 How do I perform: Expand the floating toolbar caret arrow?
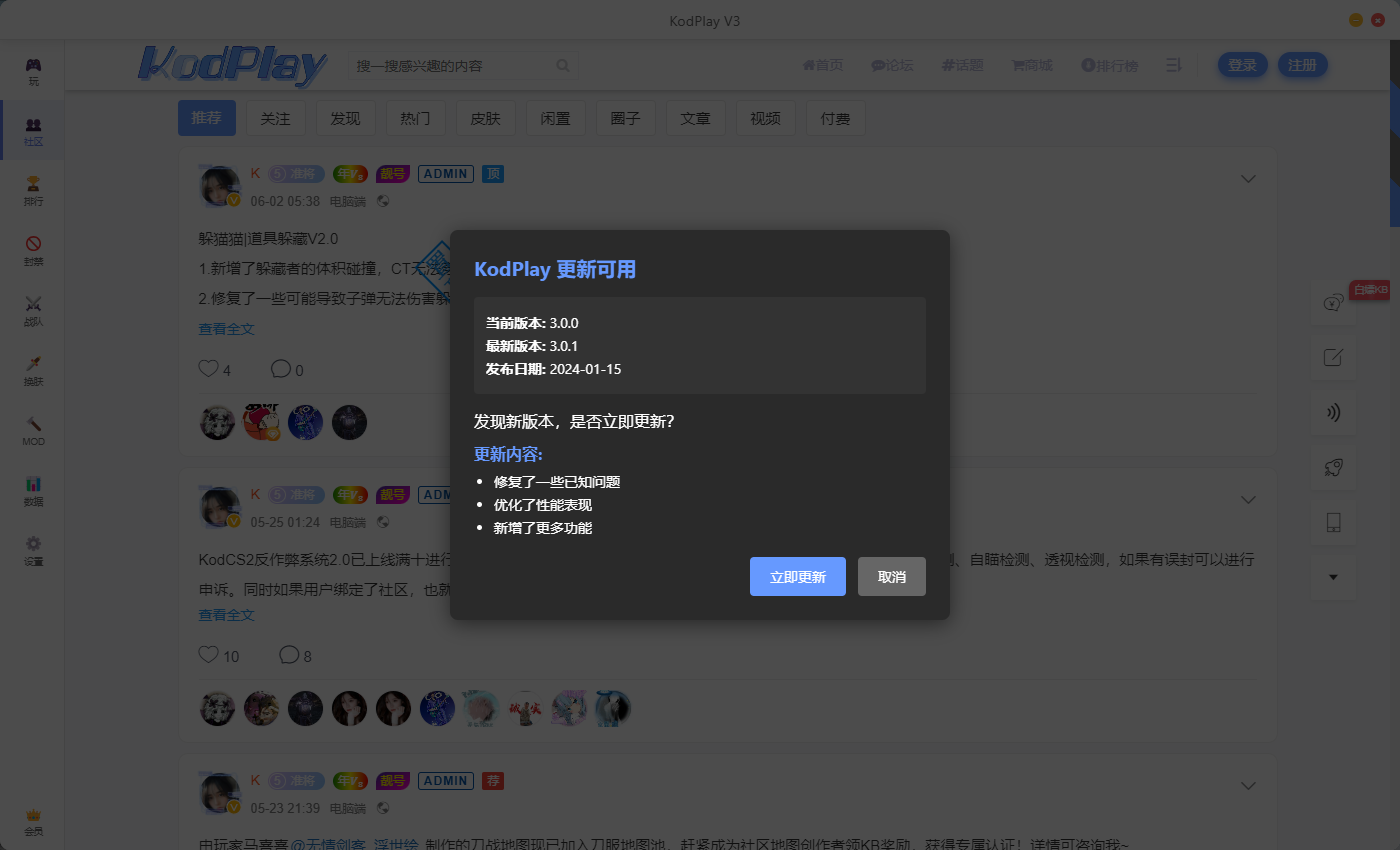tap(1332, 577)
